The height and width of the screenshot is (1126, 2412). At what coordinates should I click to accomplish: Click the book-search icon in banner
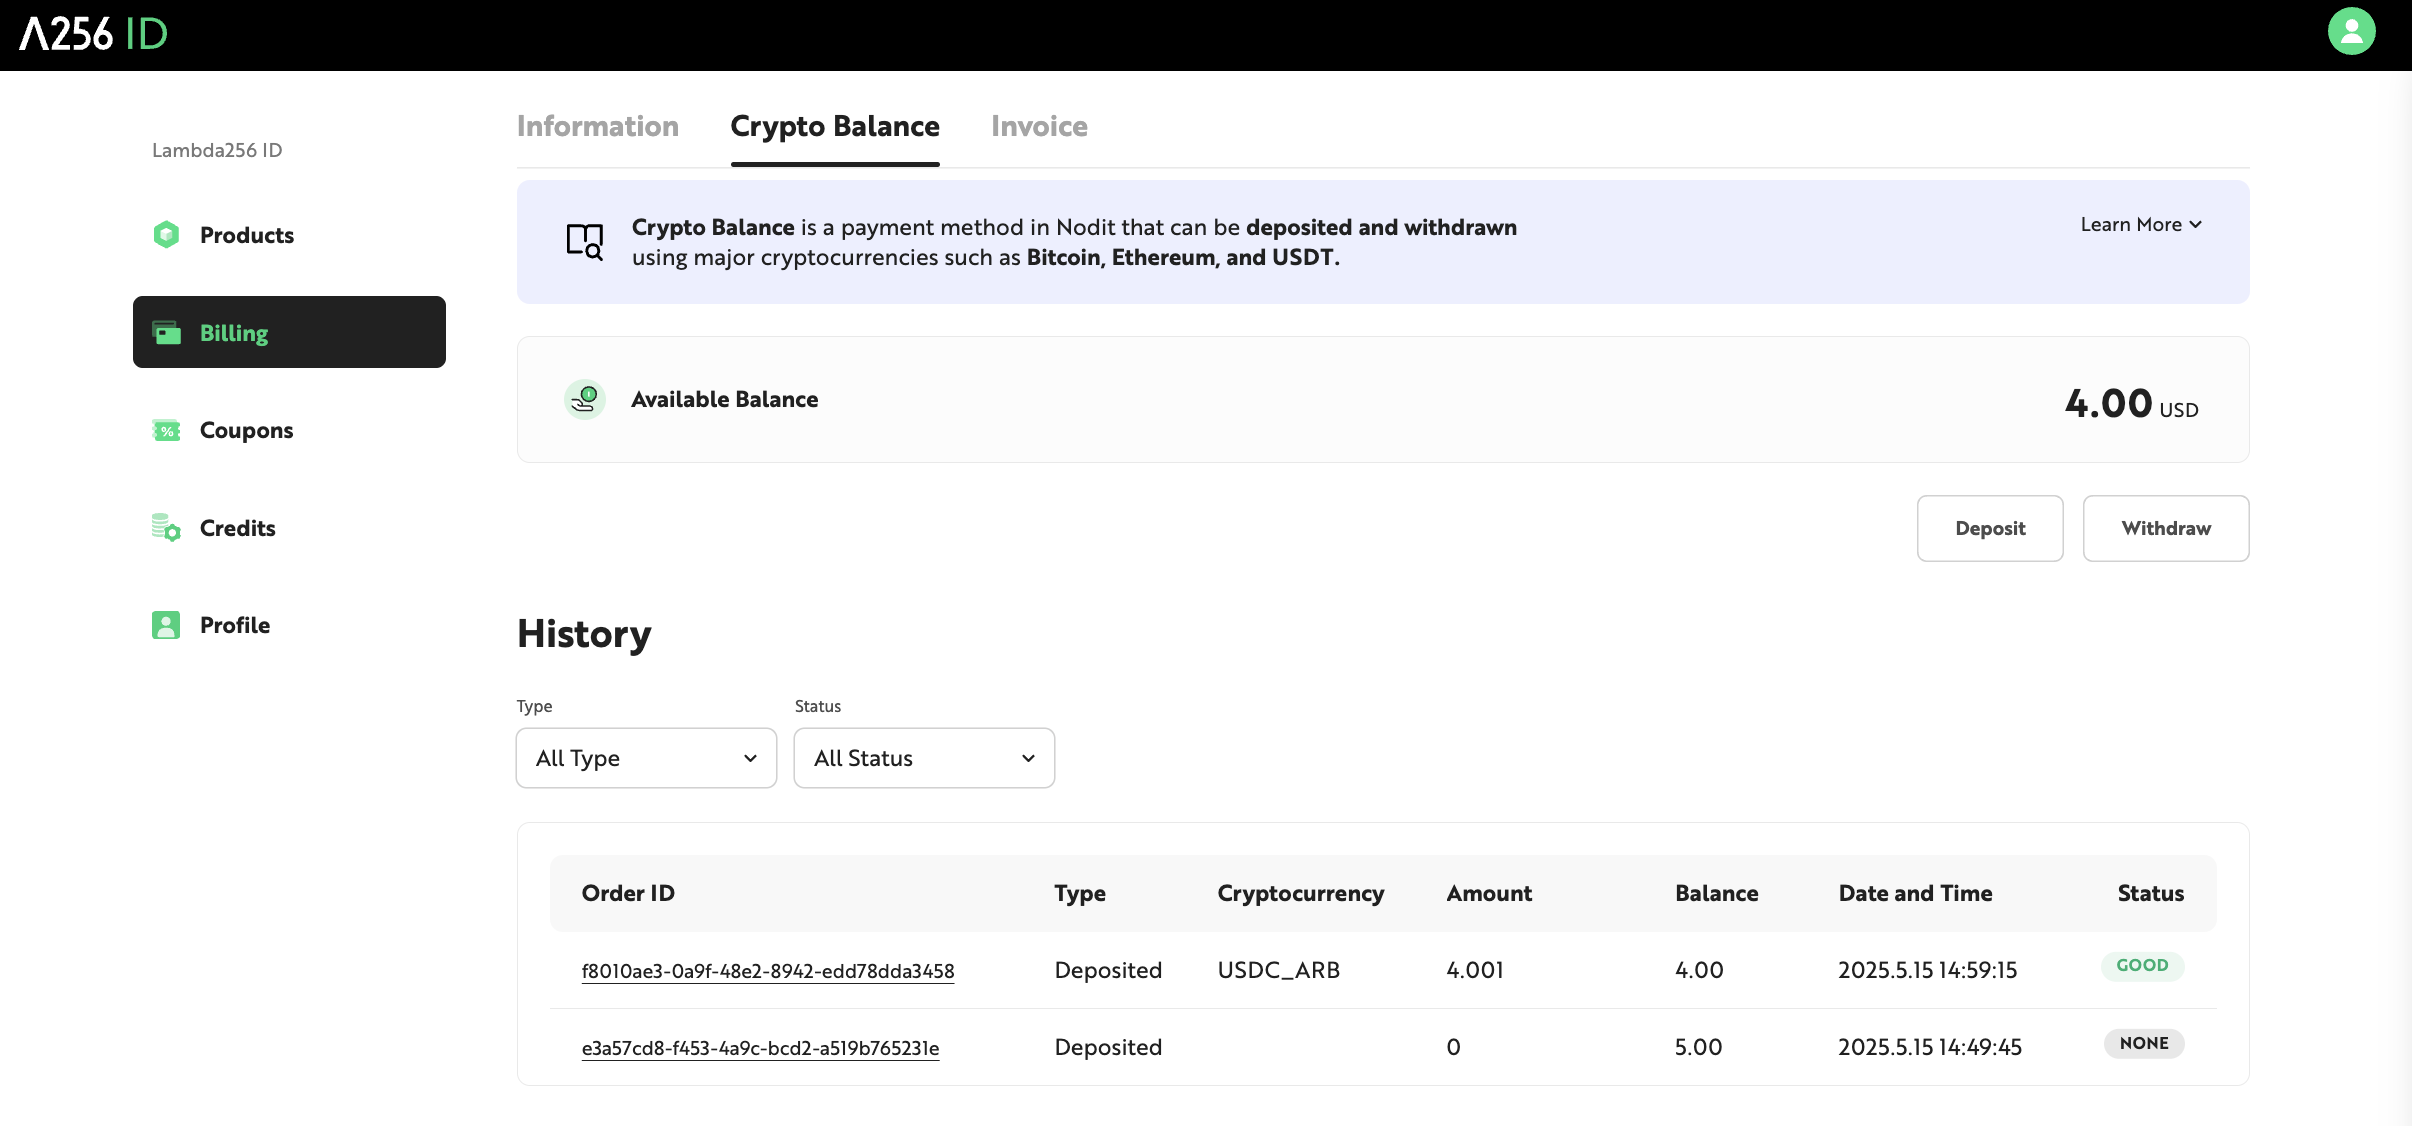(585, 241)
